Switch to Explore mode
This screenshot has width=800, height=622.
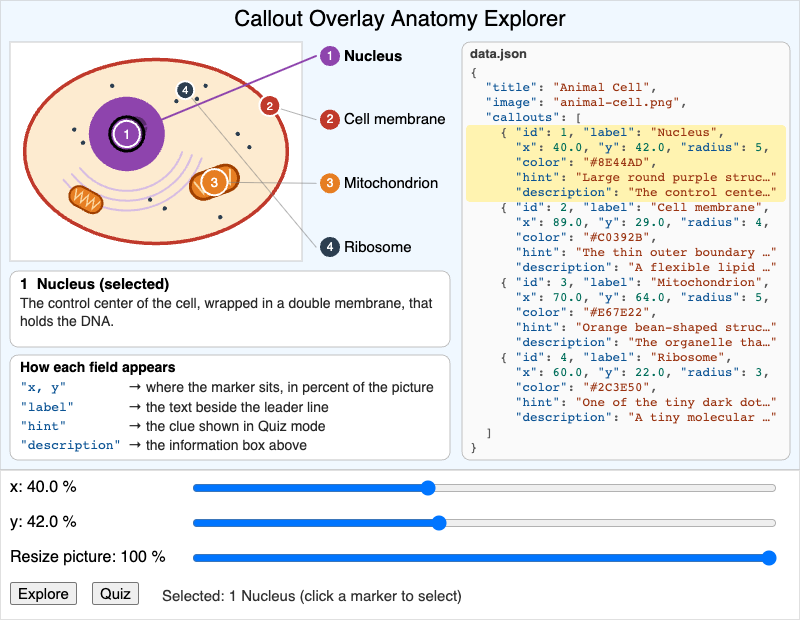tap(43, 594)
